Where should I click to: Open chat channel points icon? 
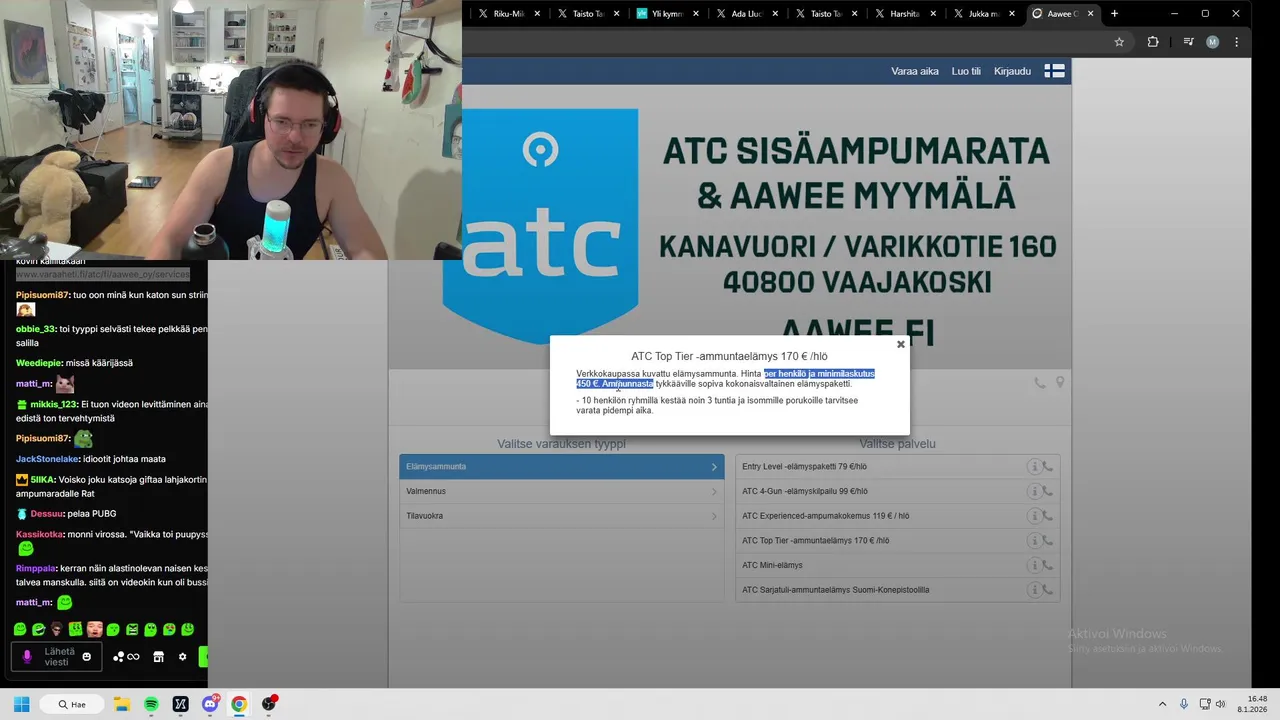[126, 657]
